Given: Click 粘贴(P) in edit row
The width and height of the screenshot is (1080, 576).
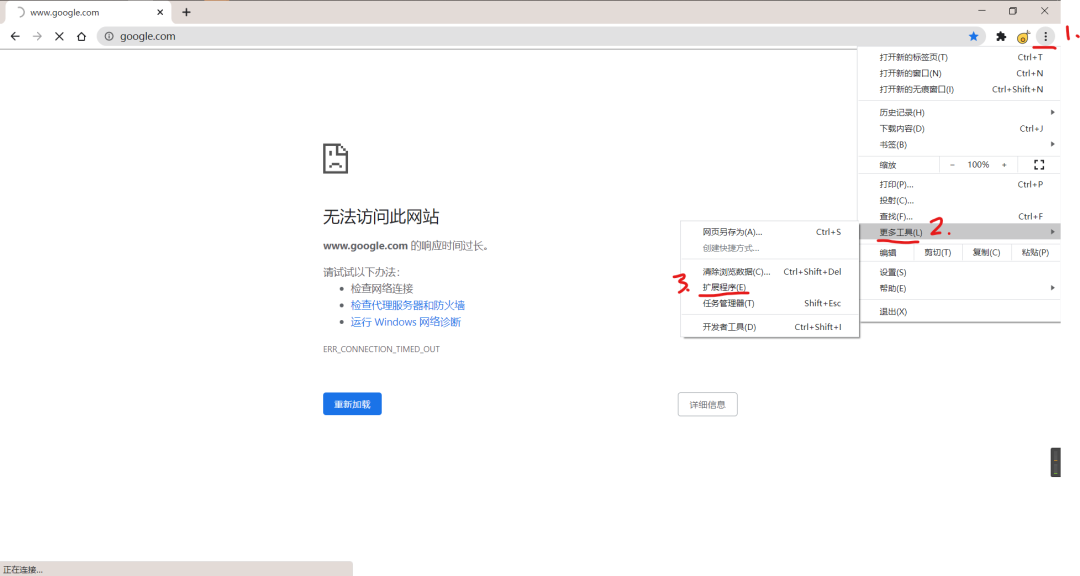Looking at the screenshot, I should coord(1035,253).
